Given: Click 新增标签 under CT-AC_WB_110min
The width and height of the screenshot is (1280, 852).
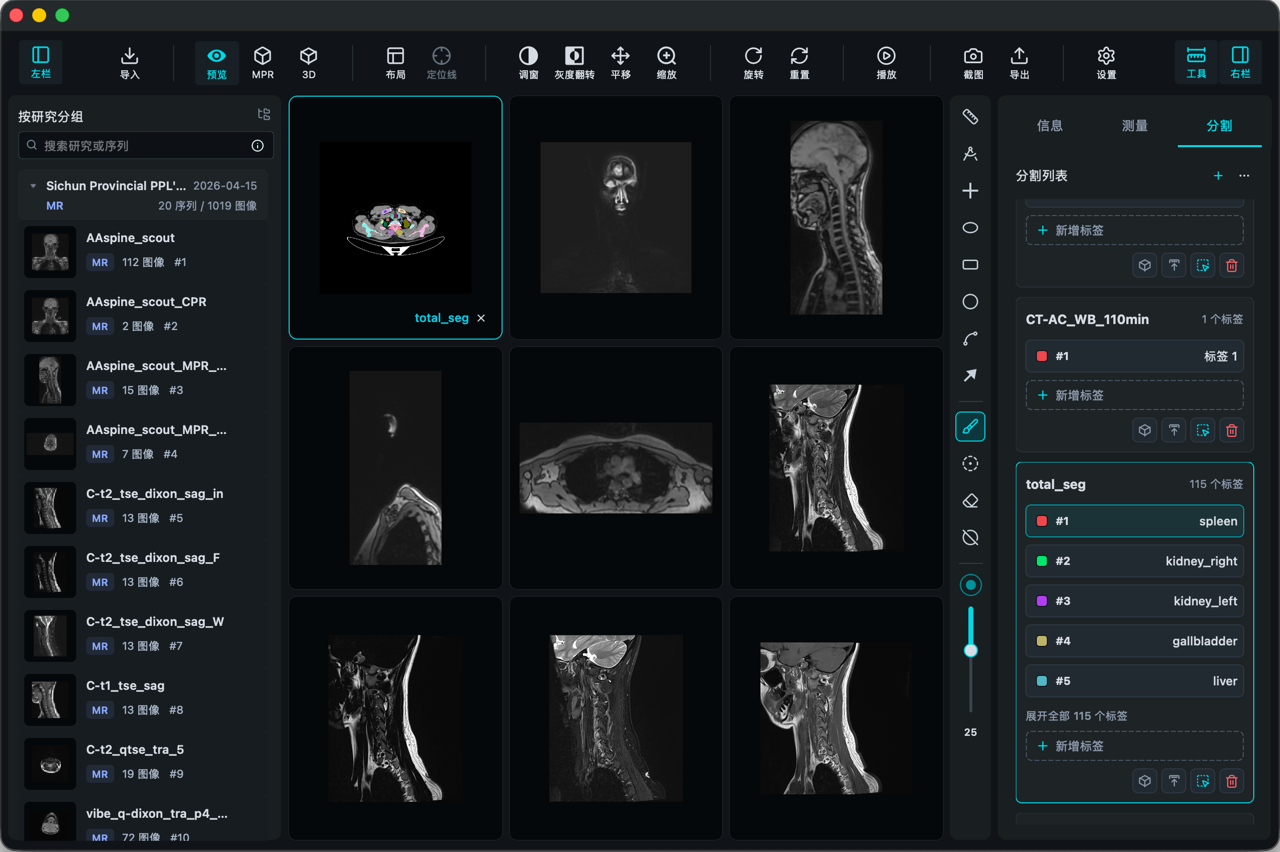Looking at the screenshot, I should (x=1135, y=395).
